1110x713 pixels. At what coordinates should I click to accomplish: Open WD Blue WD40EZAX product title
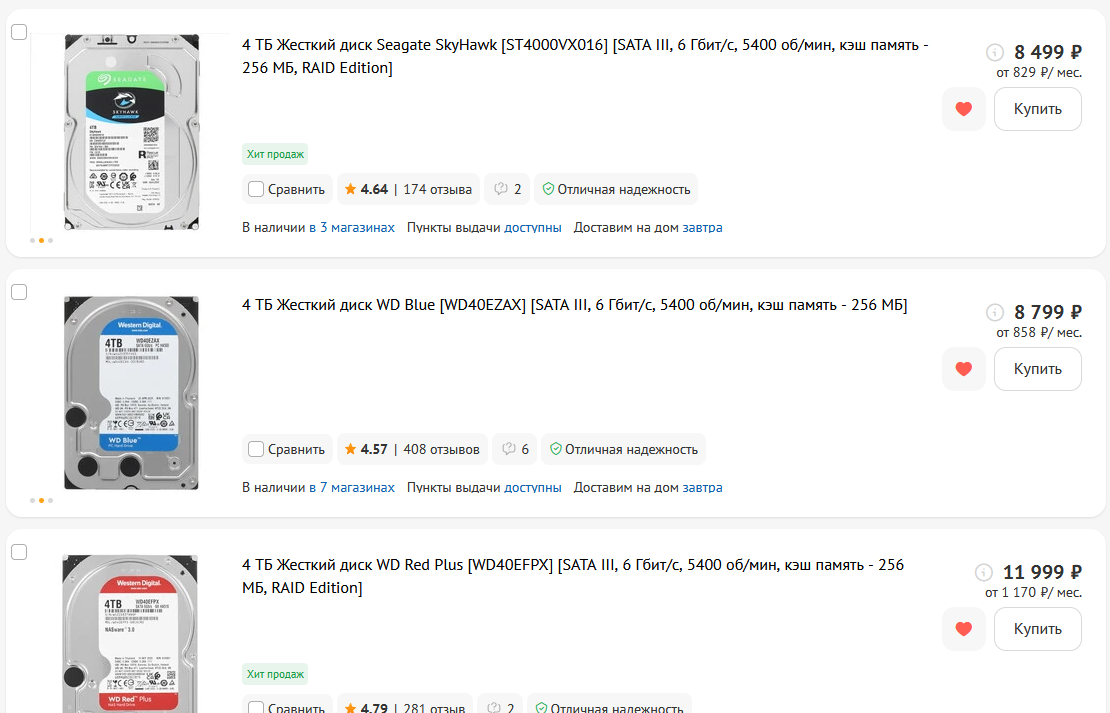tap(574, 305)
